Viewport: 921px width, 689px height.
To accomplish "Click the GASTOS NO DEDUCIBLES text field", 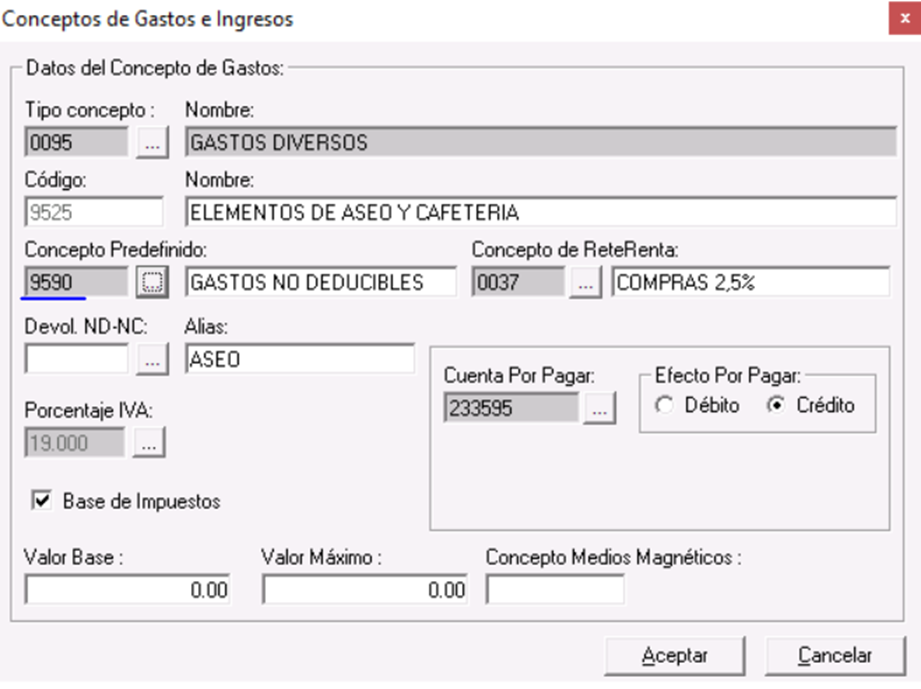I will click(321, 282).
